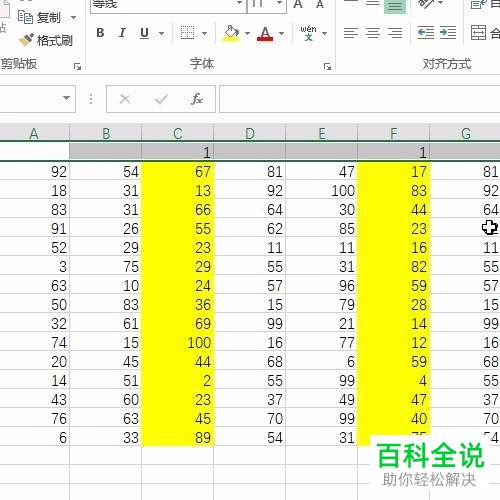Screen dimensions: 500x500
Task: Select column A header
Action: click(34, 133)
